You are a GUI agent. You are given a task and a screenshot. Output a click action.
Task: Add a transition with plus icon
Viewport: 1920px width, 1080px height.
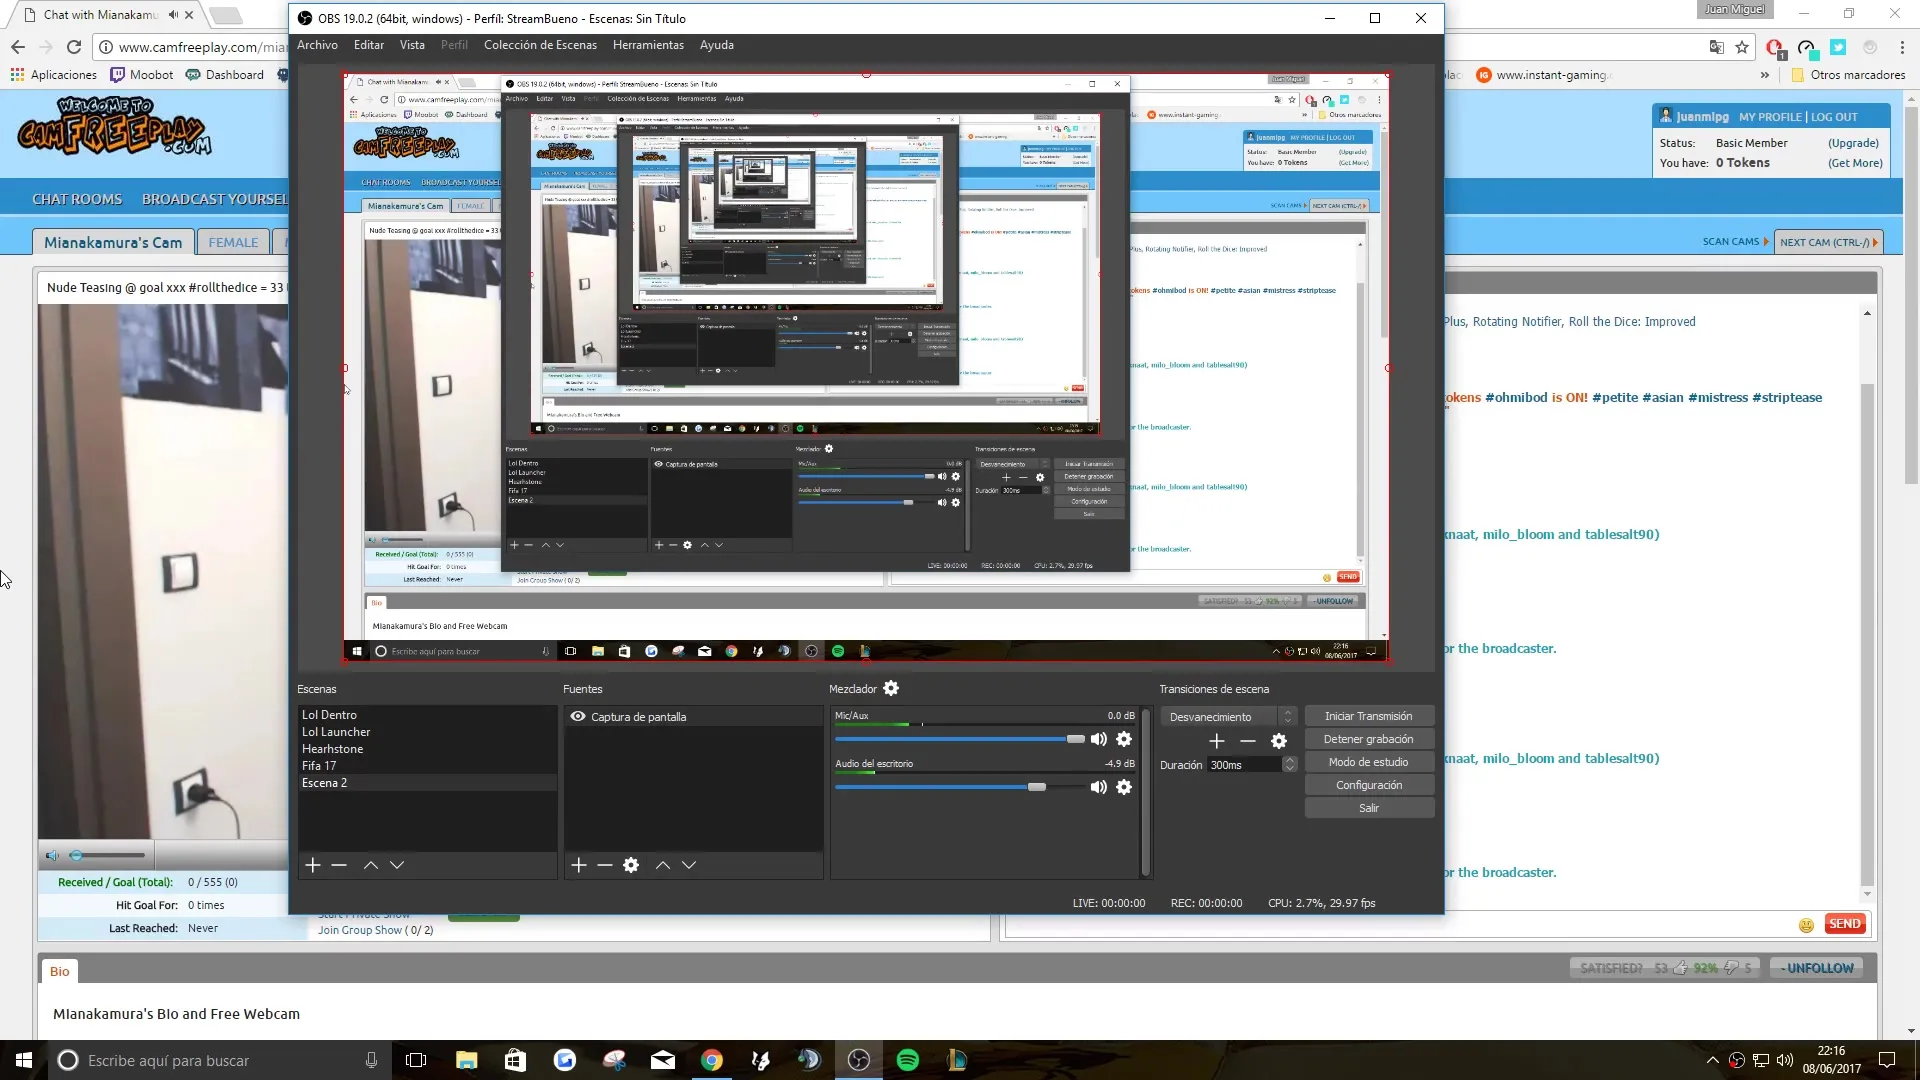coord(1217,741)
